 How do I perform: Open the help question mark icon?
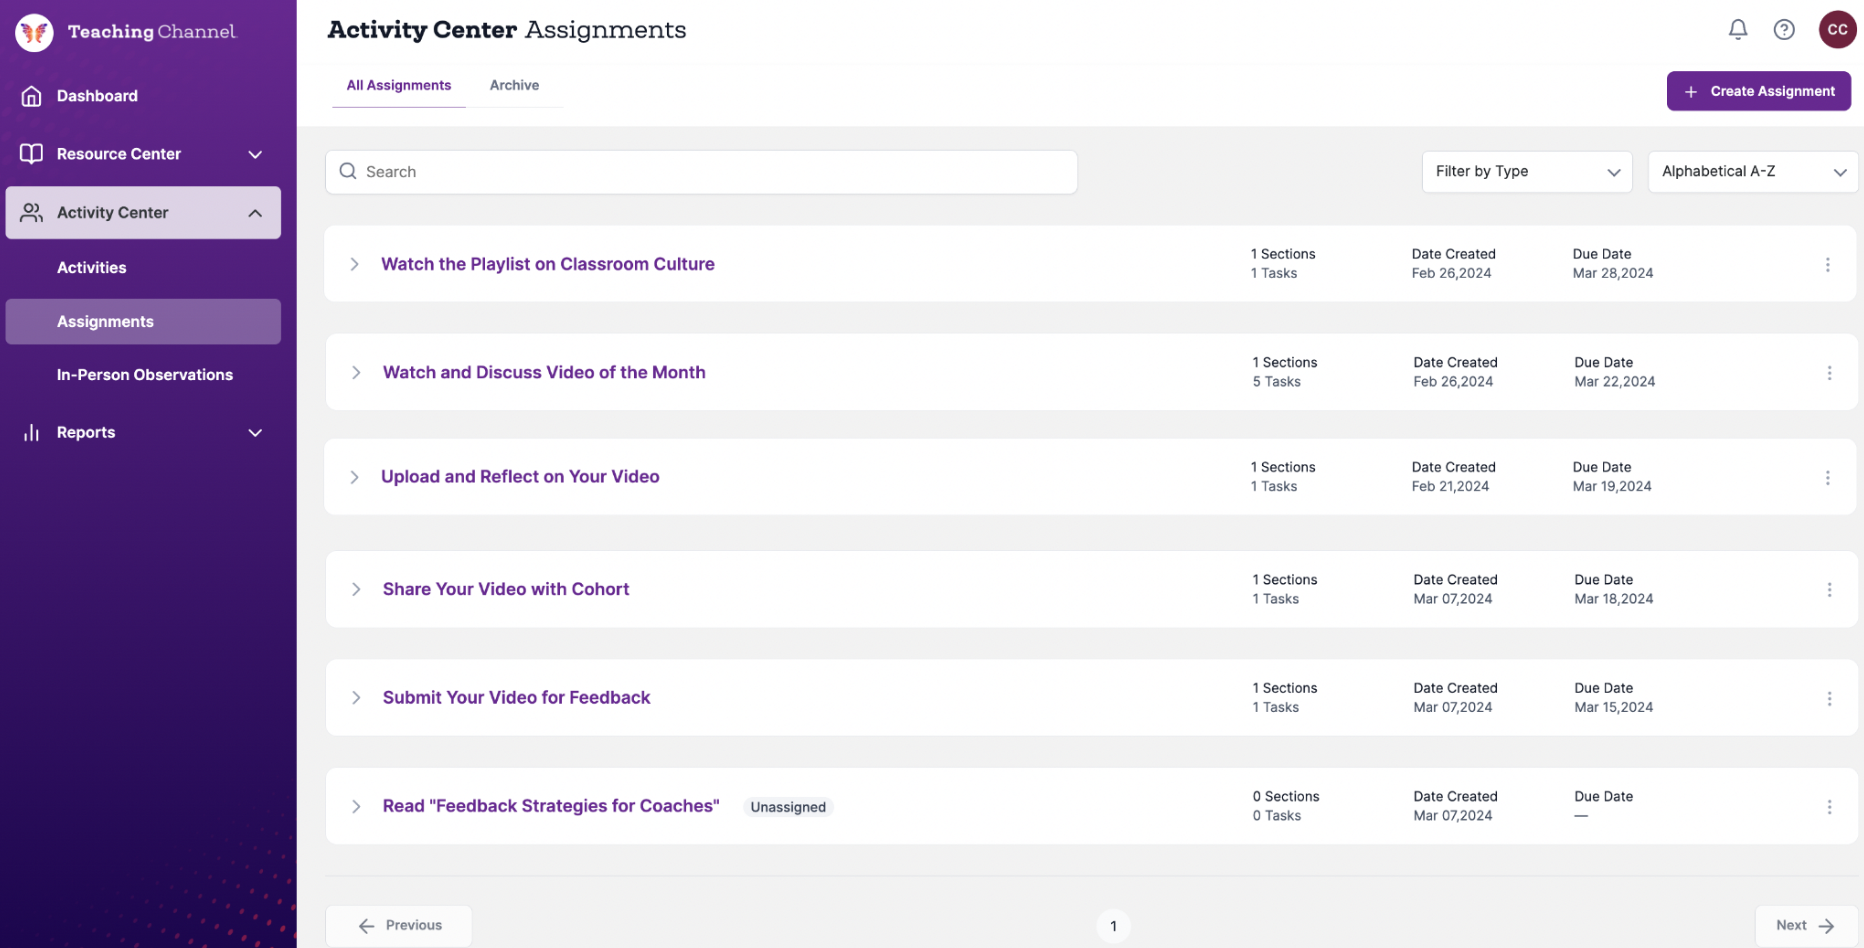pos(1784,30)
